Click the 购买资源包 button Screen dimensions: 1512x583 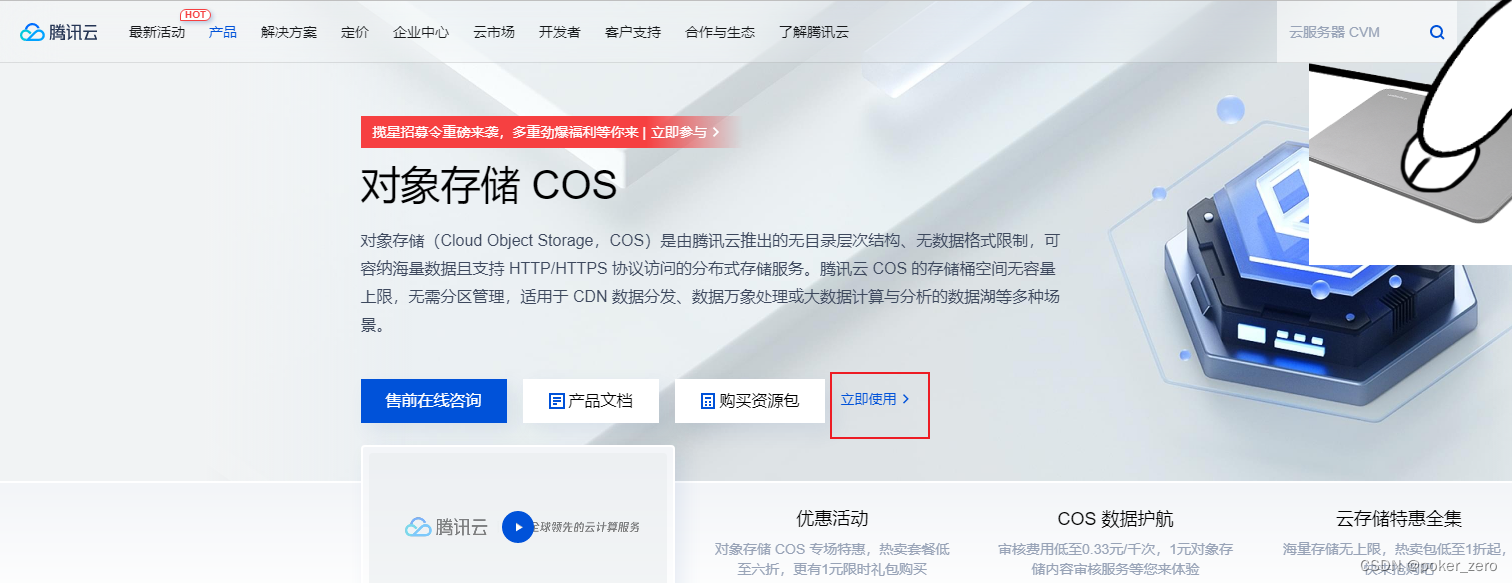click(750, 401)
